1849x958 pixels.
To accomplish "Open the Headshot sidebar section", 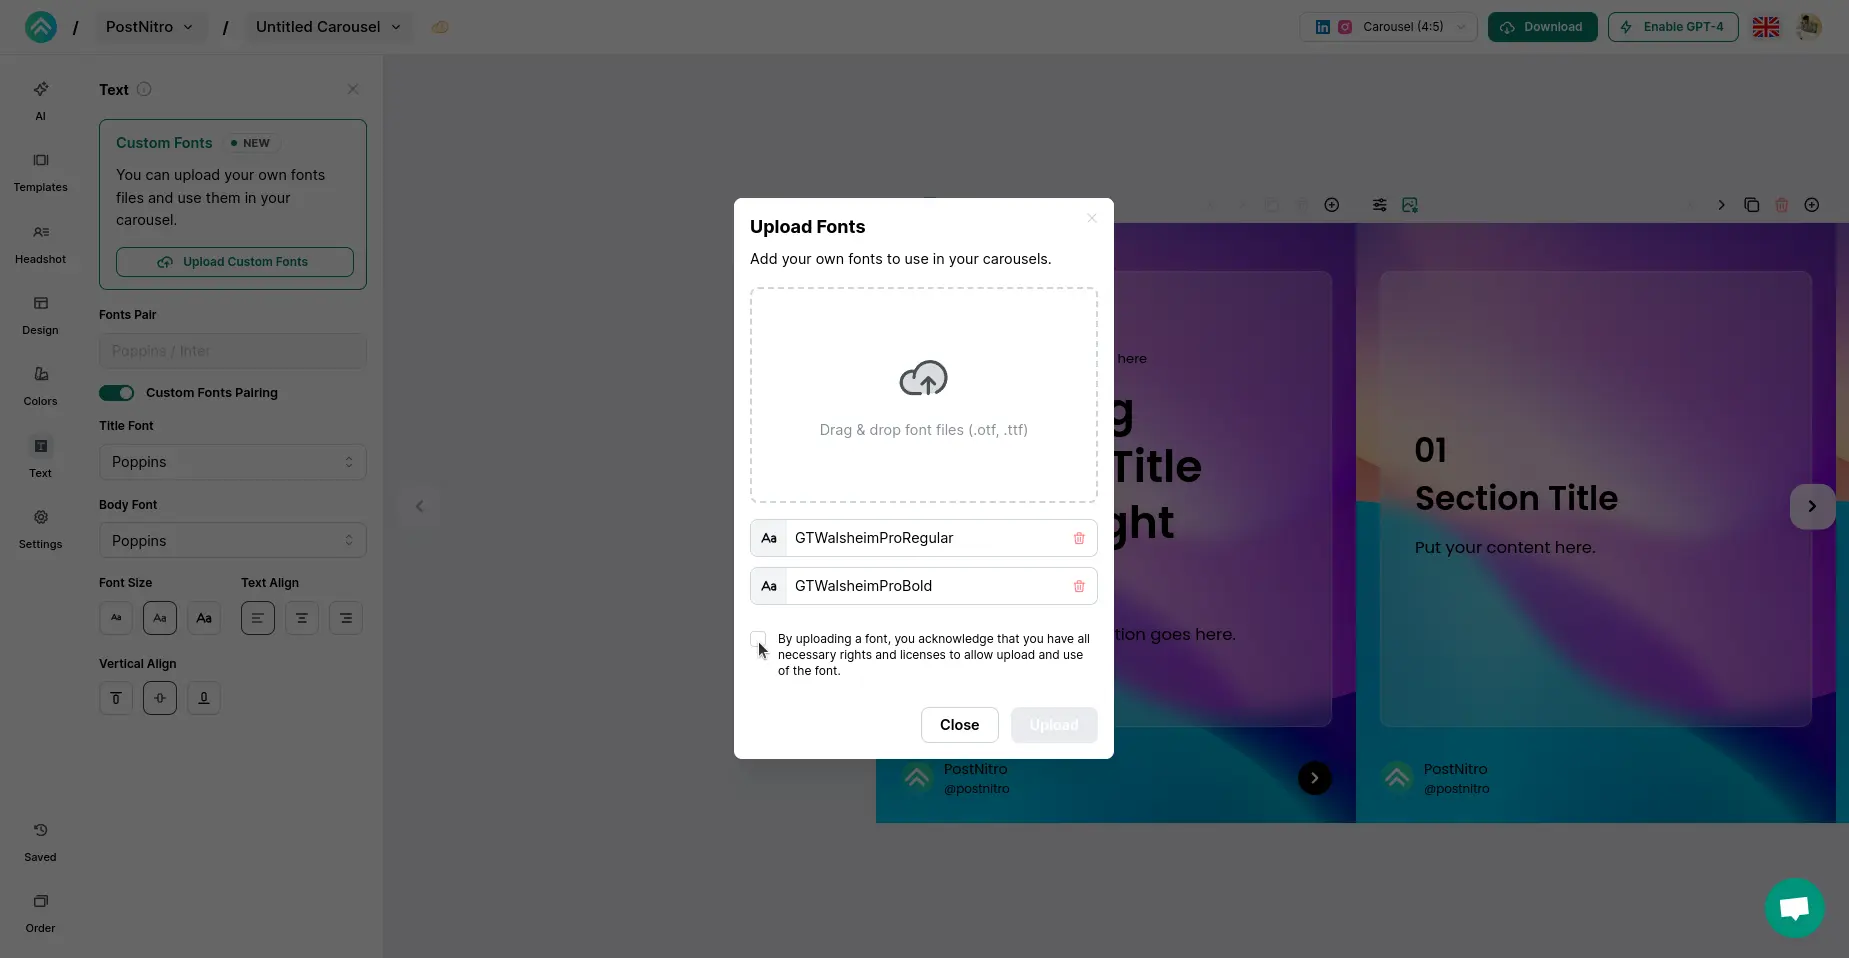I will [x=40, y=243].
